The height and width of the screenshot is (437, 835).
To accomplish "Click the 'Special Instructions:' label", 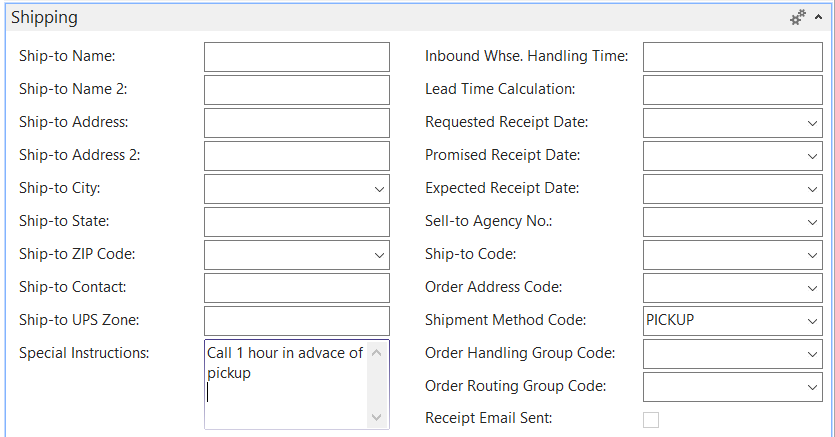I will [84, 353].
